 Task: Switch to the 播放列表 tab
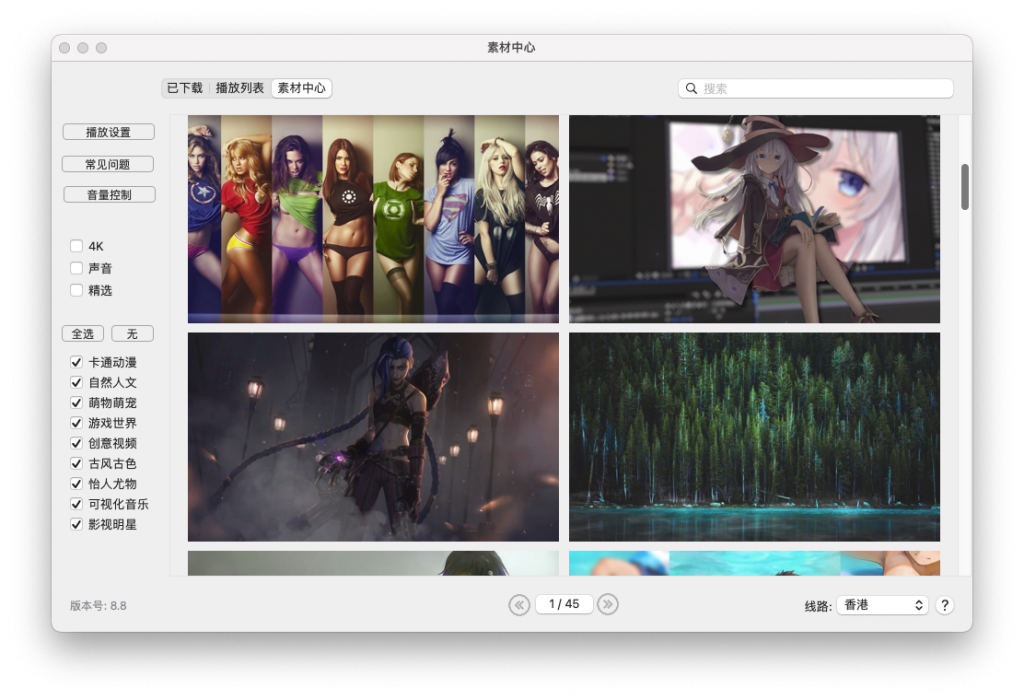coord(240,88)
